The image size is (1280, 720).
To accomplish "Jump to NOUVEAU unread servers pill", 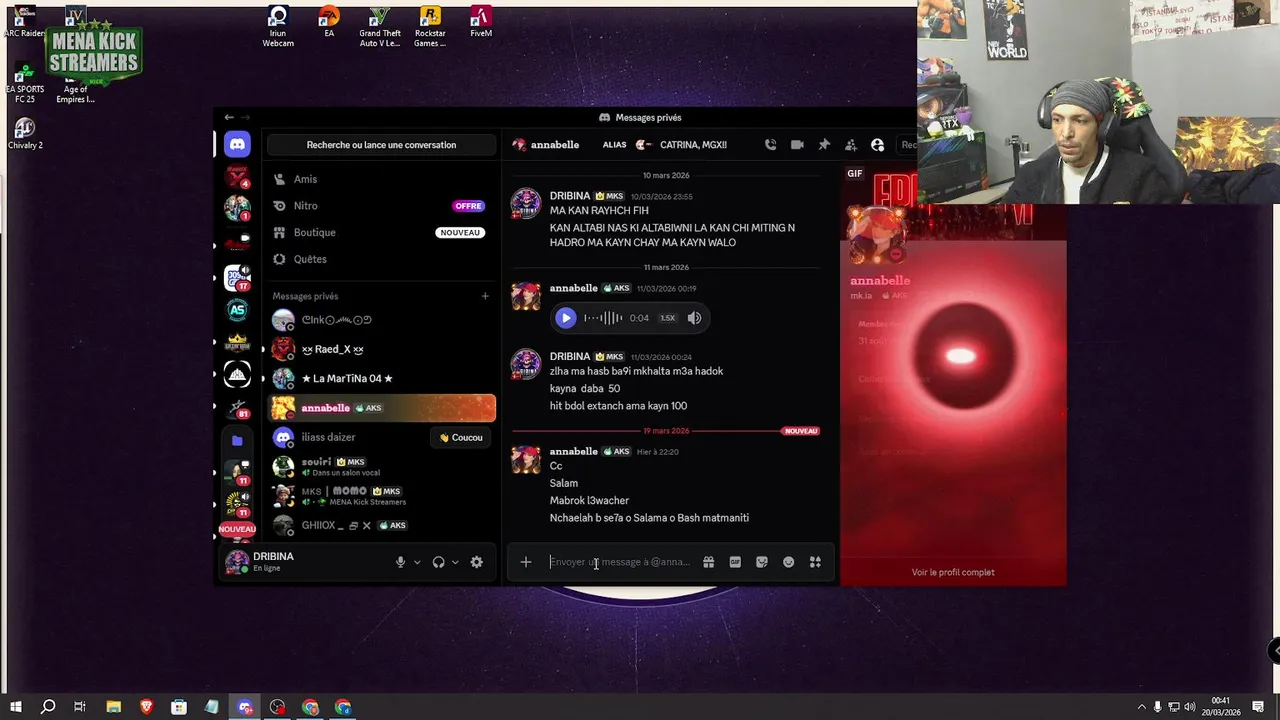I will (x=237, y=529).
